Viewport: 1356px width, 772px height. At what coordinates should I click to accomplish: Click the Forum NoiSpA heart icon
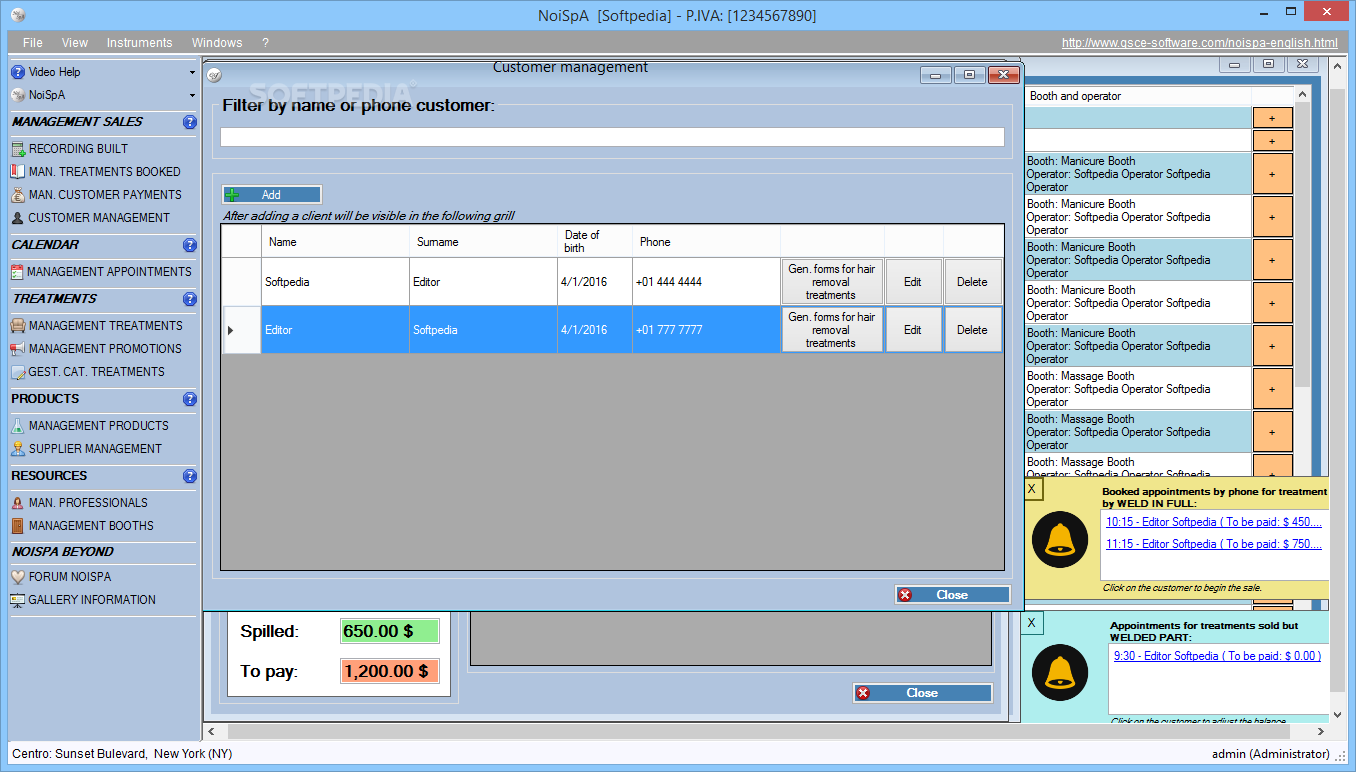click(18, 577)
